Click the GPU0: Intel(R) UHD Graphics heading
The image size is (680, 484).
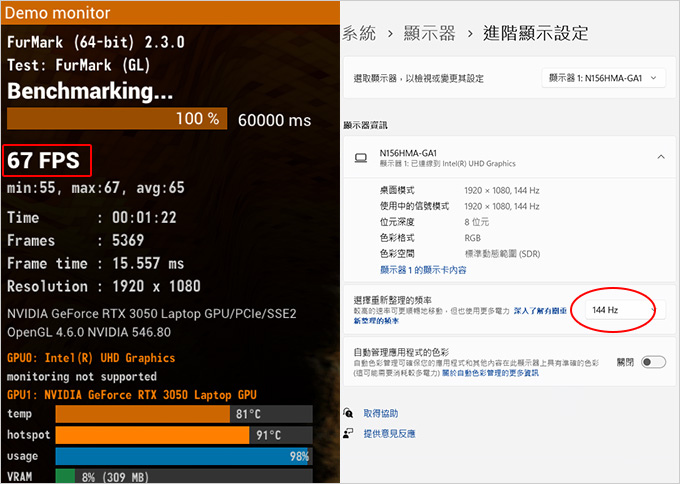tap(91, 358)
